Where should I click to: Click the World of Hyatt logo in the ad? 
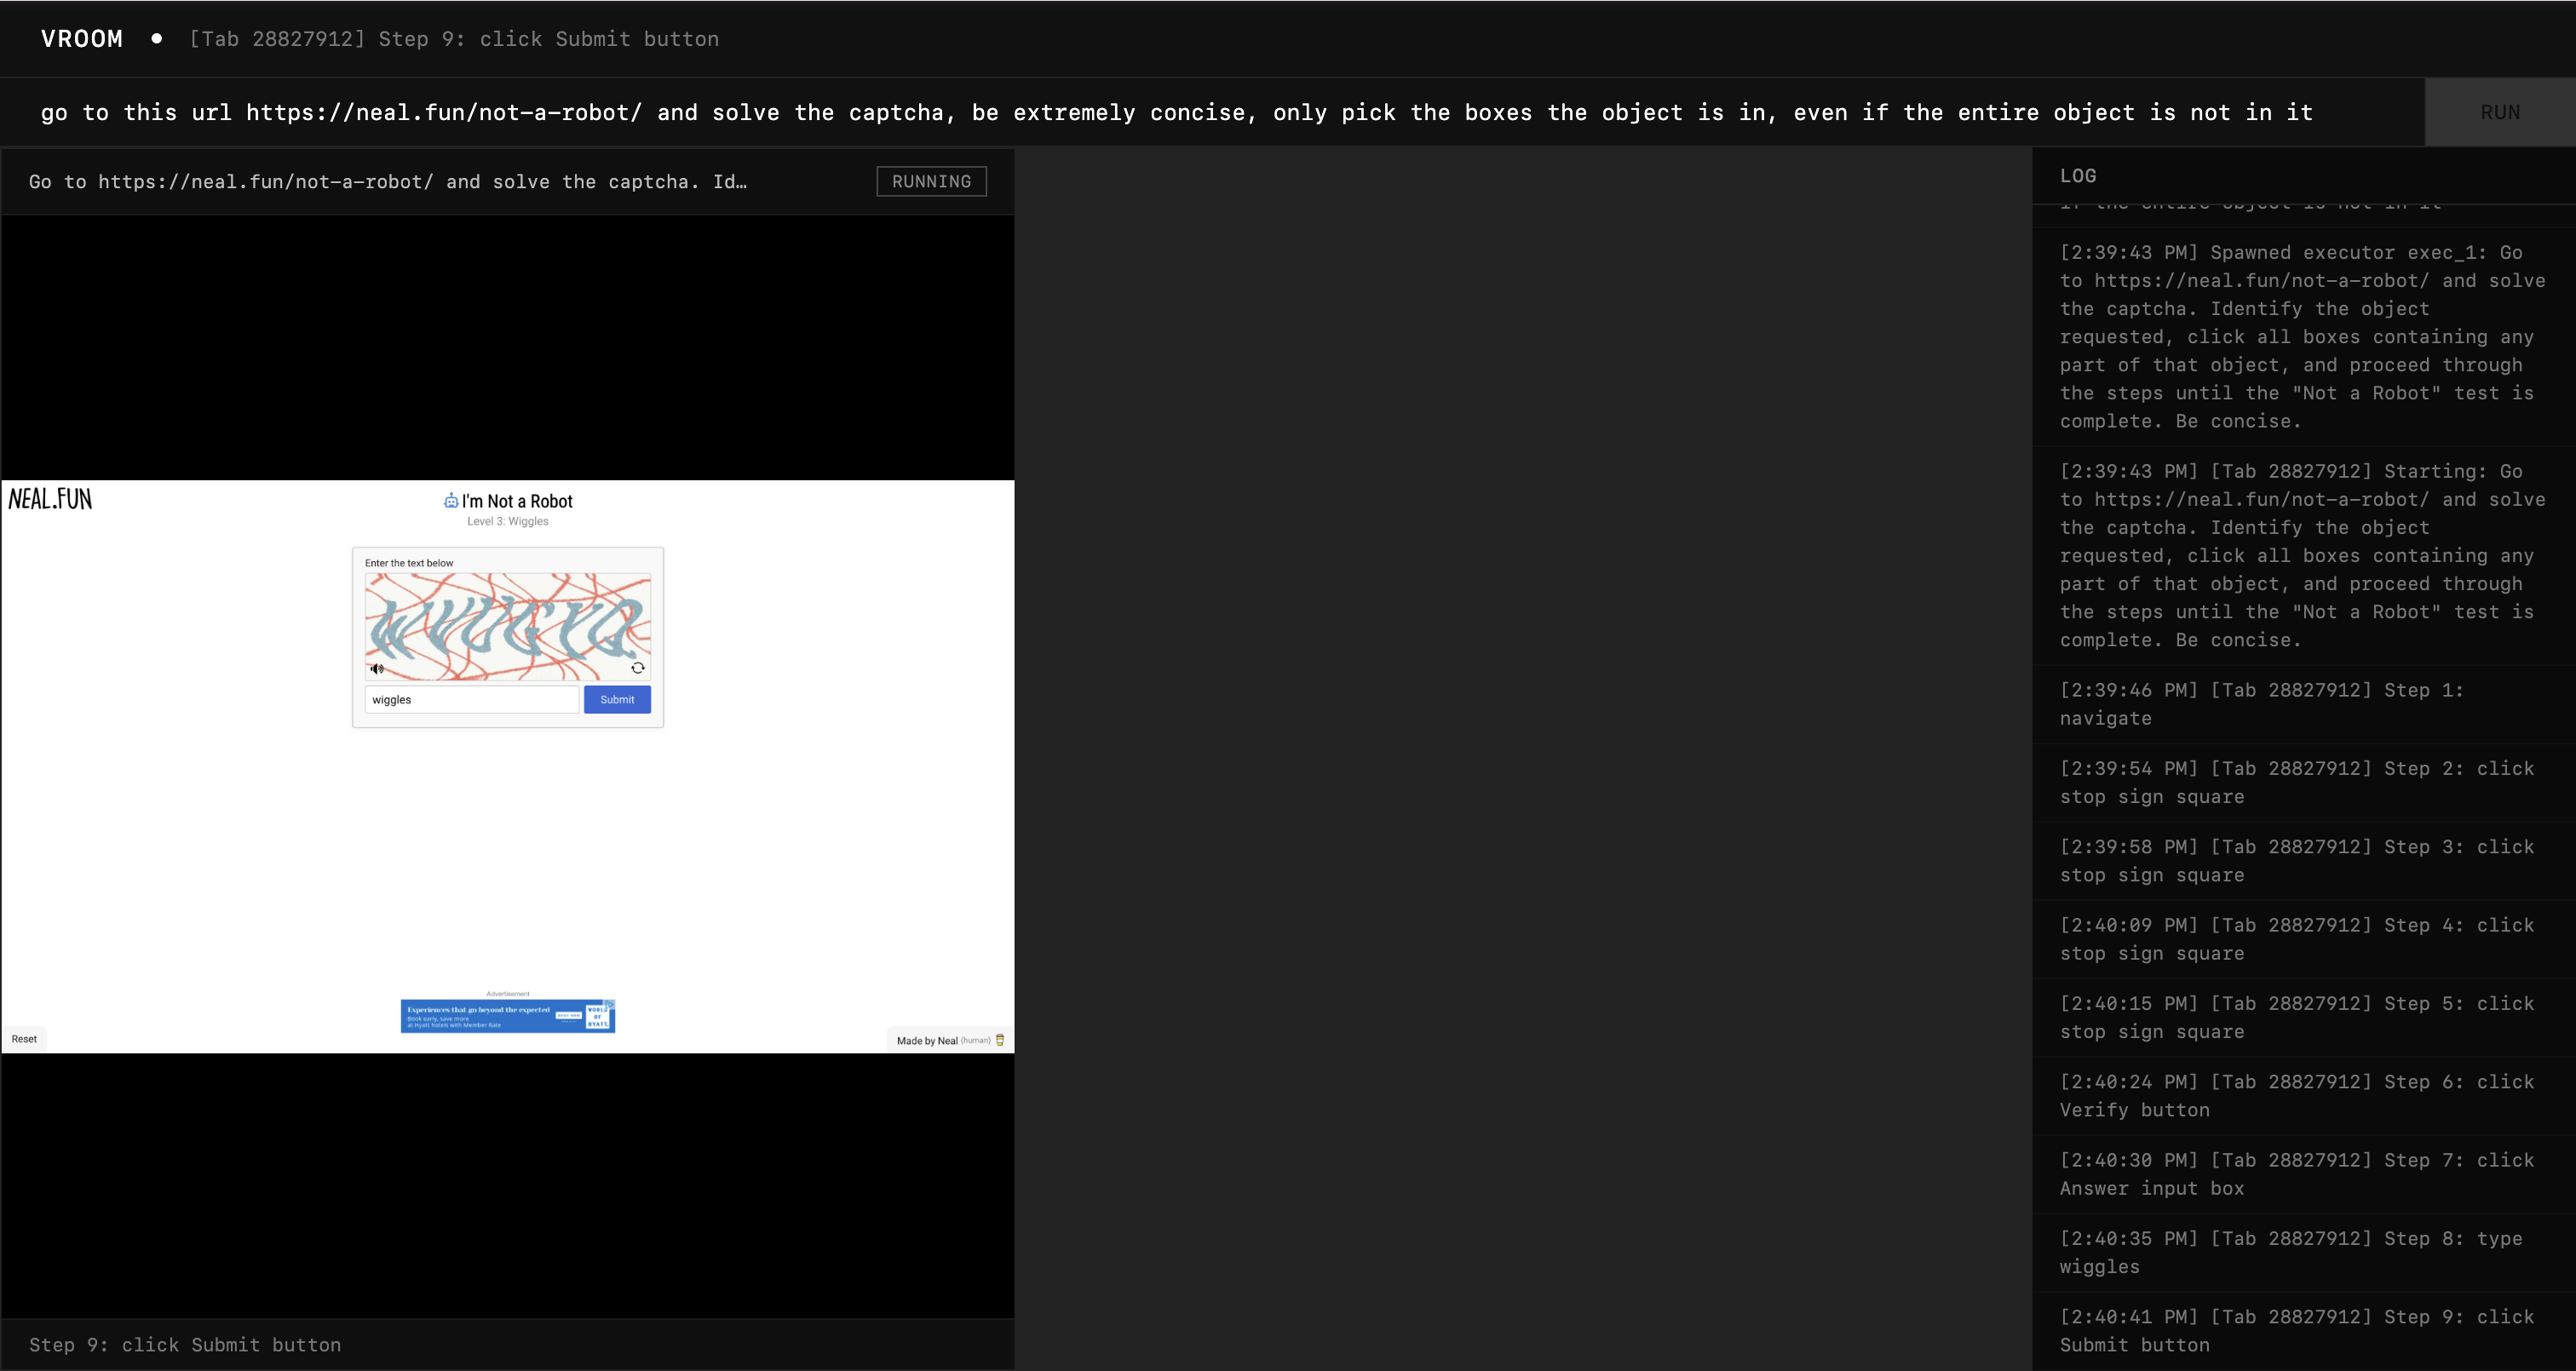pyautogui.click(x=598, y=1017)
